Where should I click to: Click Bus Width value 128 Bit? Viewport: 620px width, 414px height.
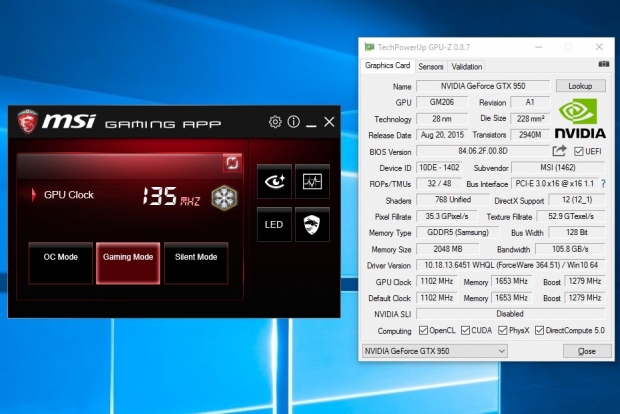(x=577, y=233)
